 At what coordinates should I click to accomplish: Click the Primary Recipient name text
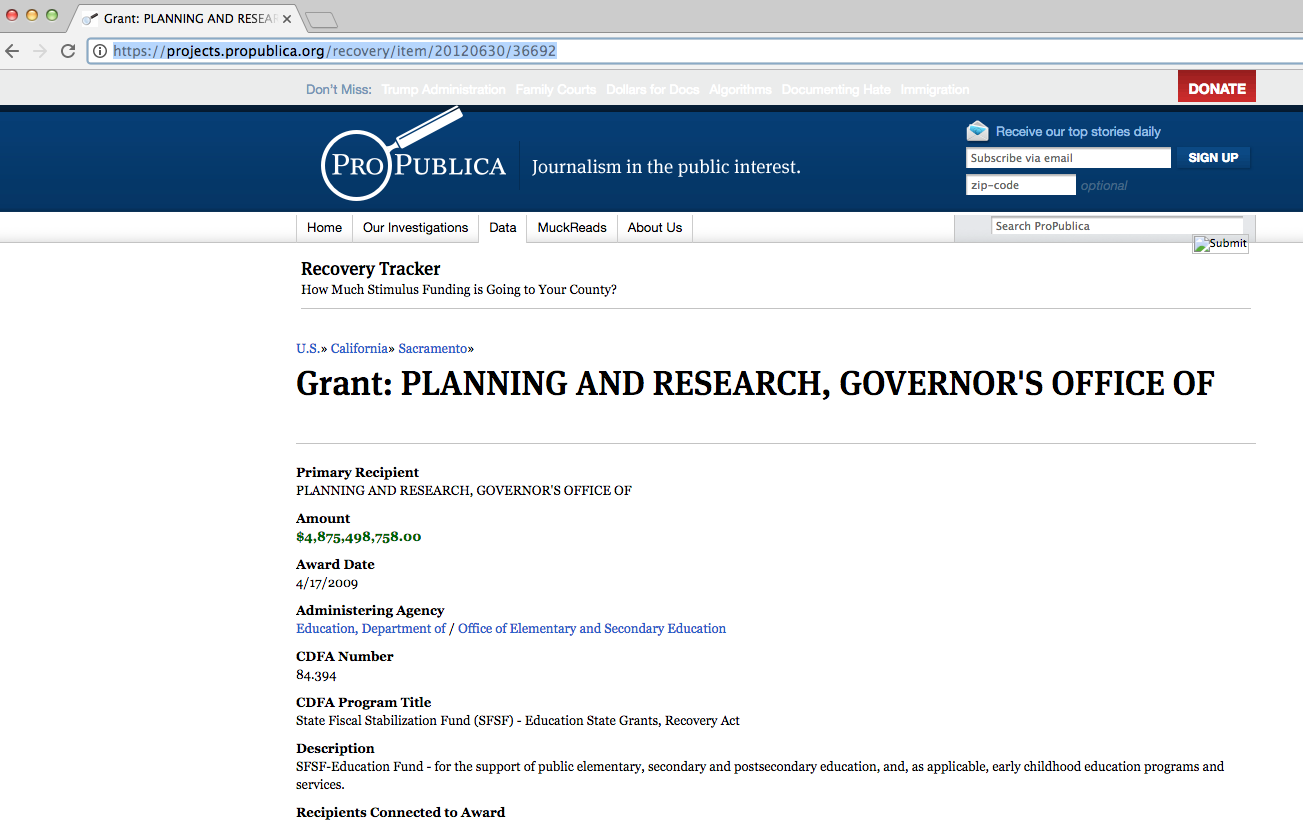coord(464,491)
